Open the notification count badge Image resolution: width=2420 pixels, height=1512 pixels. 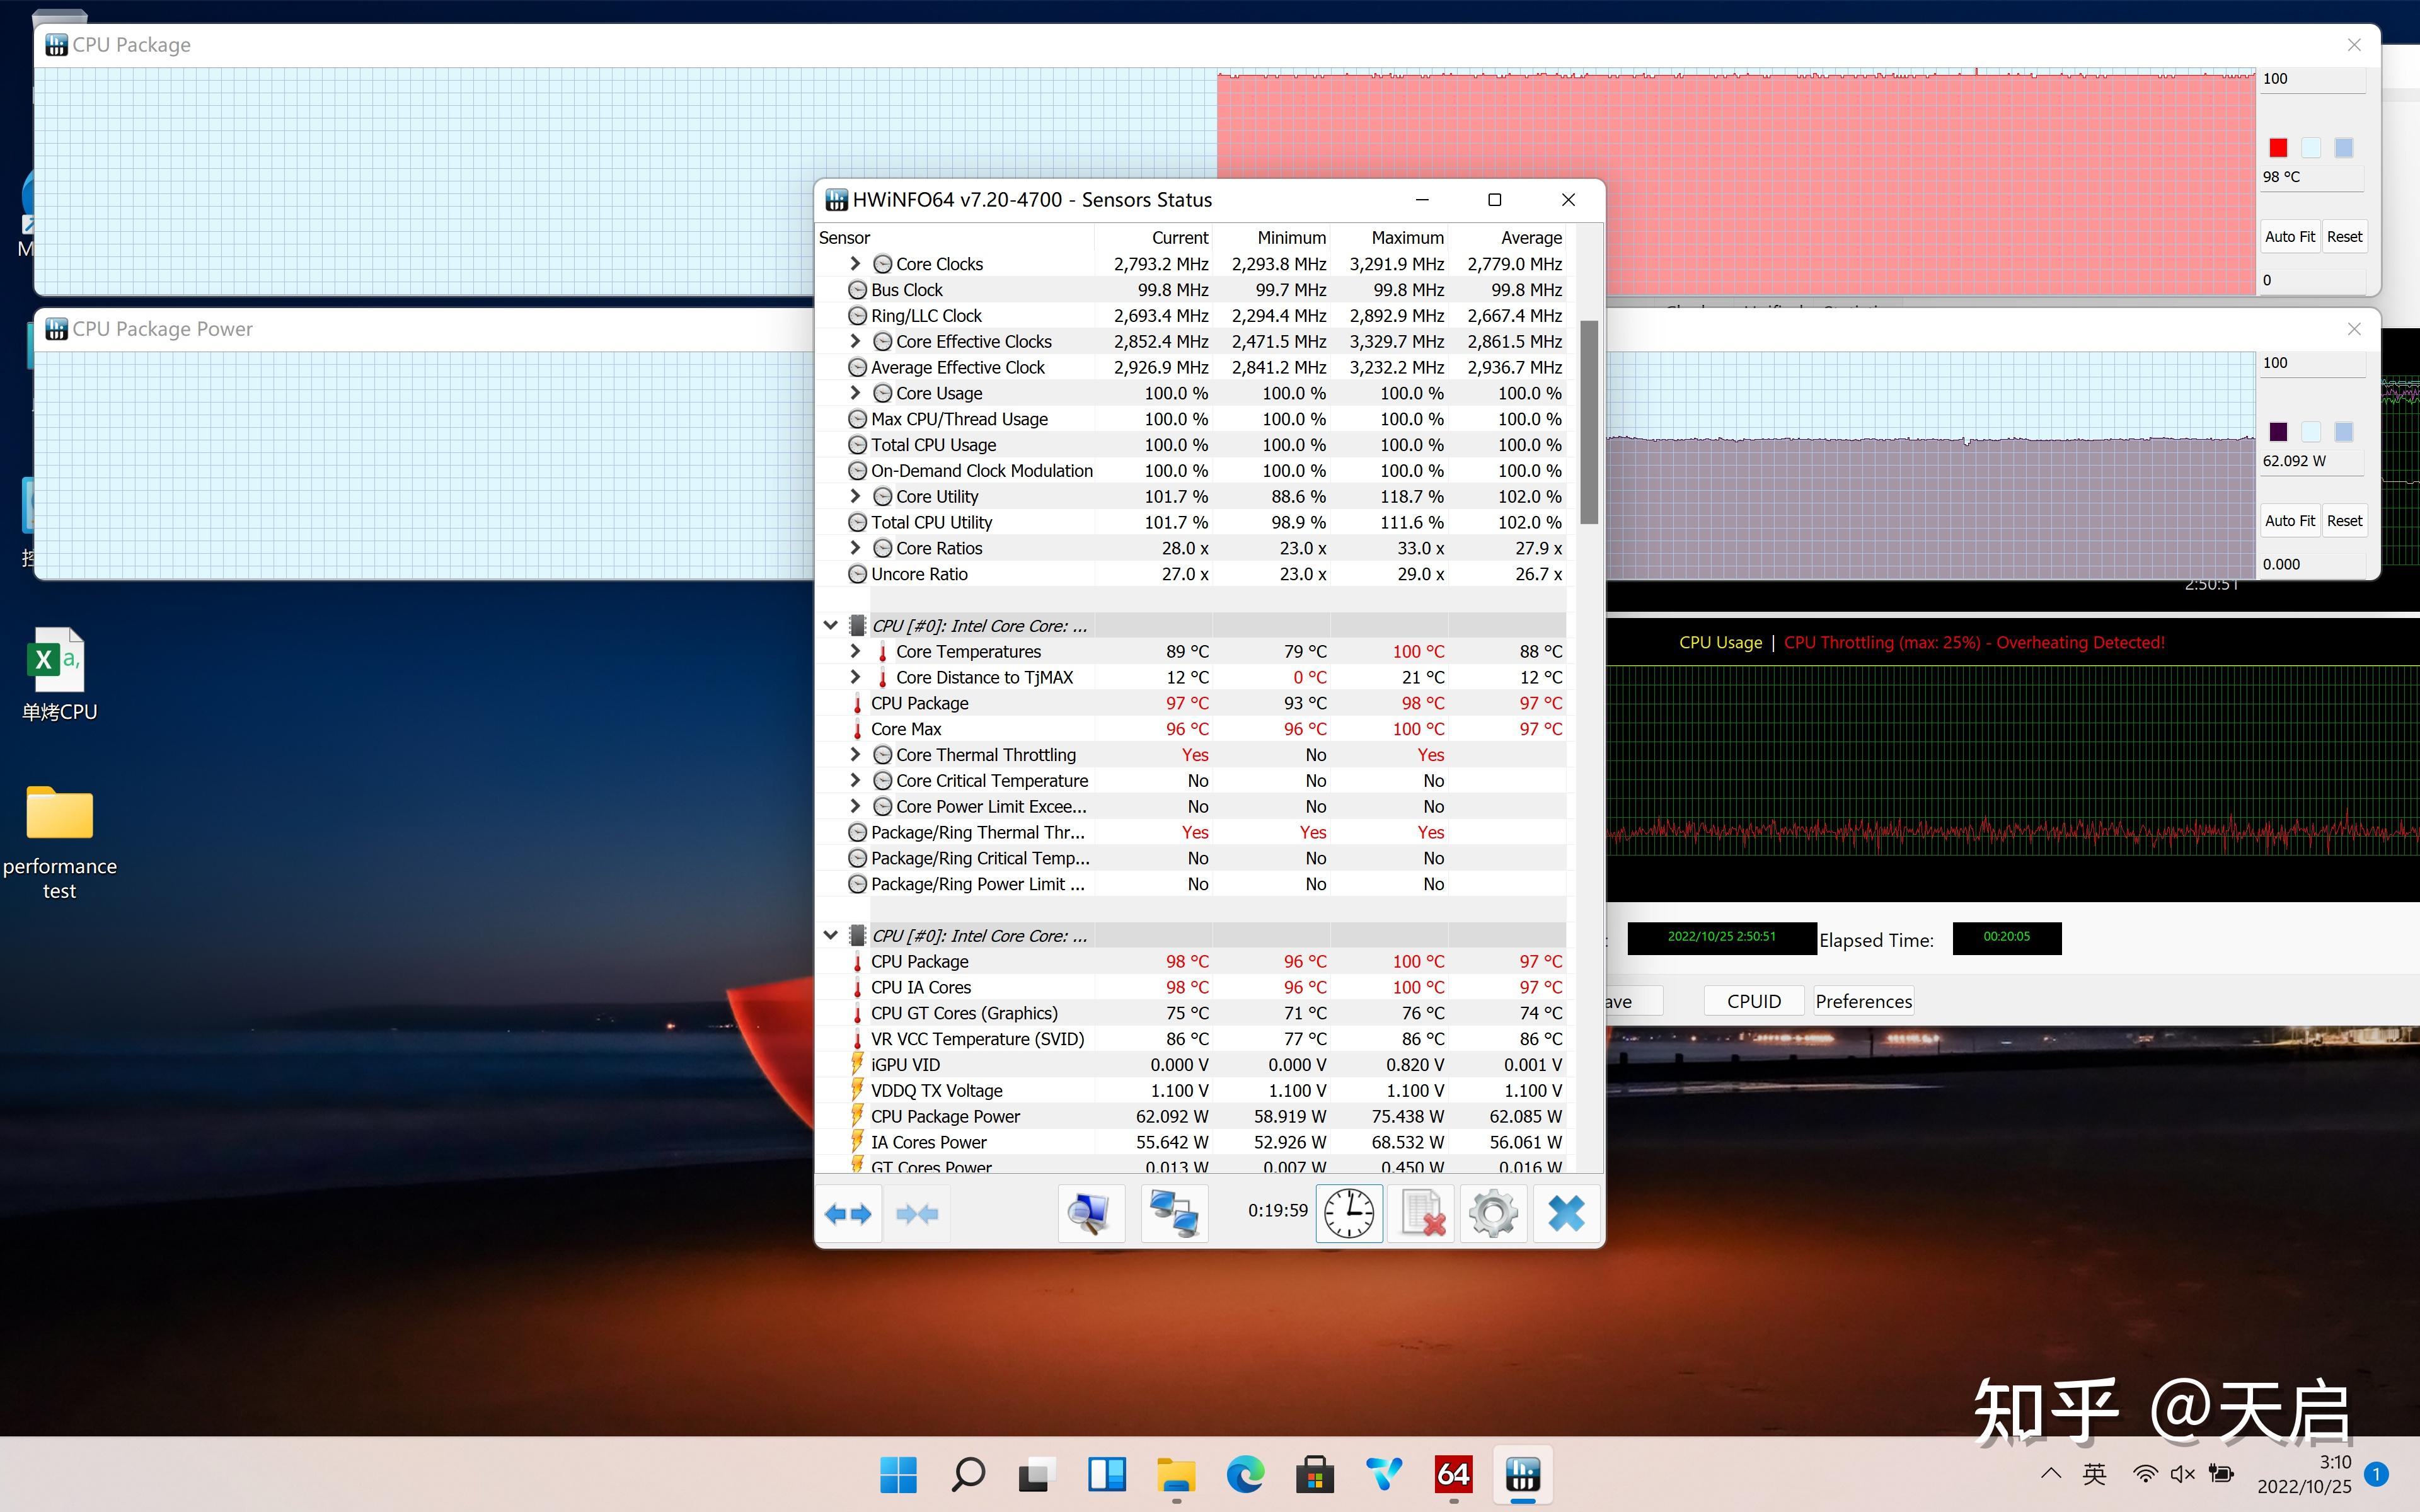point(2377,1474)
